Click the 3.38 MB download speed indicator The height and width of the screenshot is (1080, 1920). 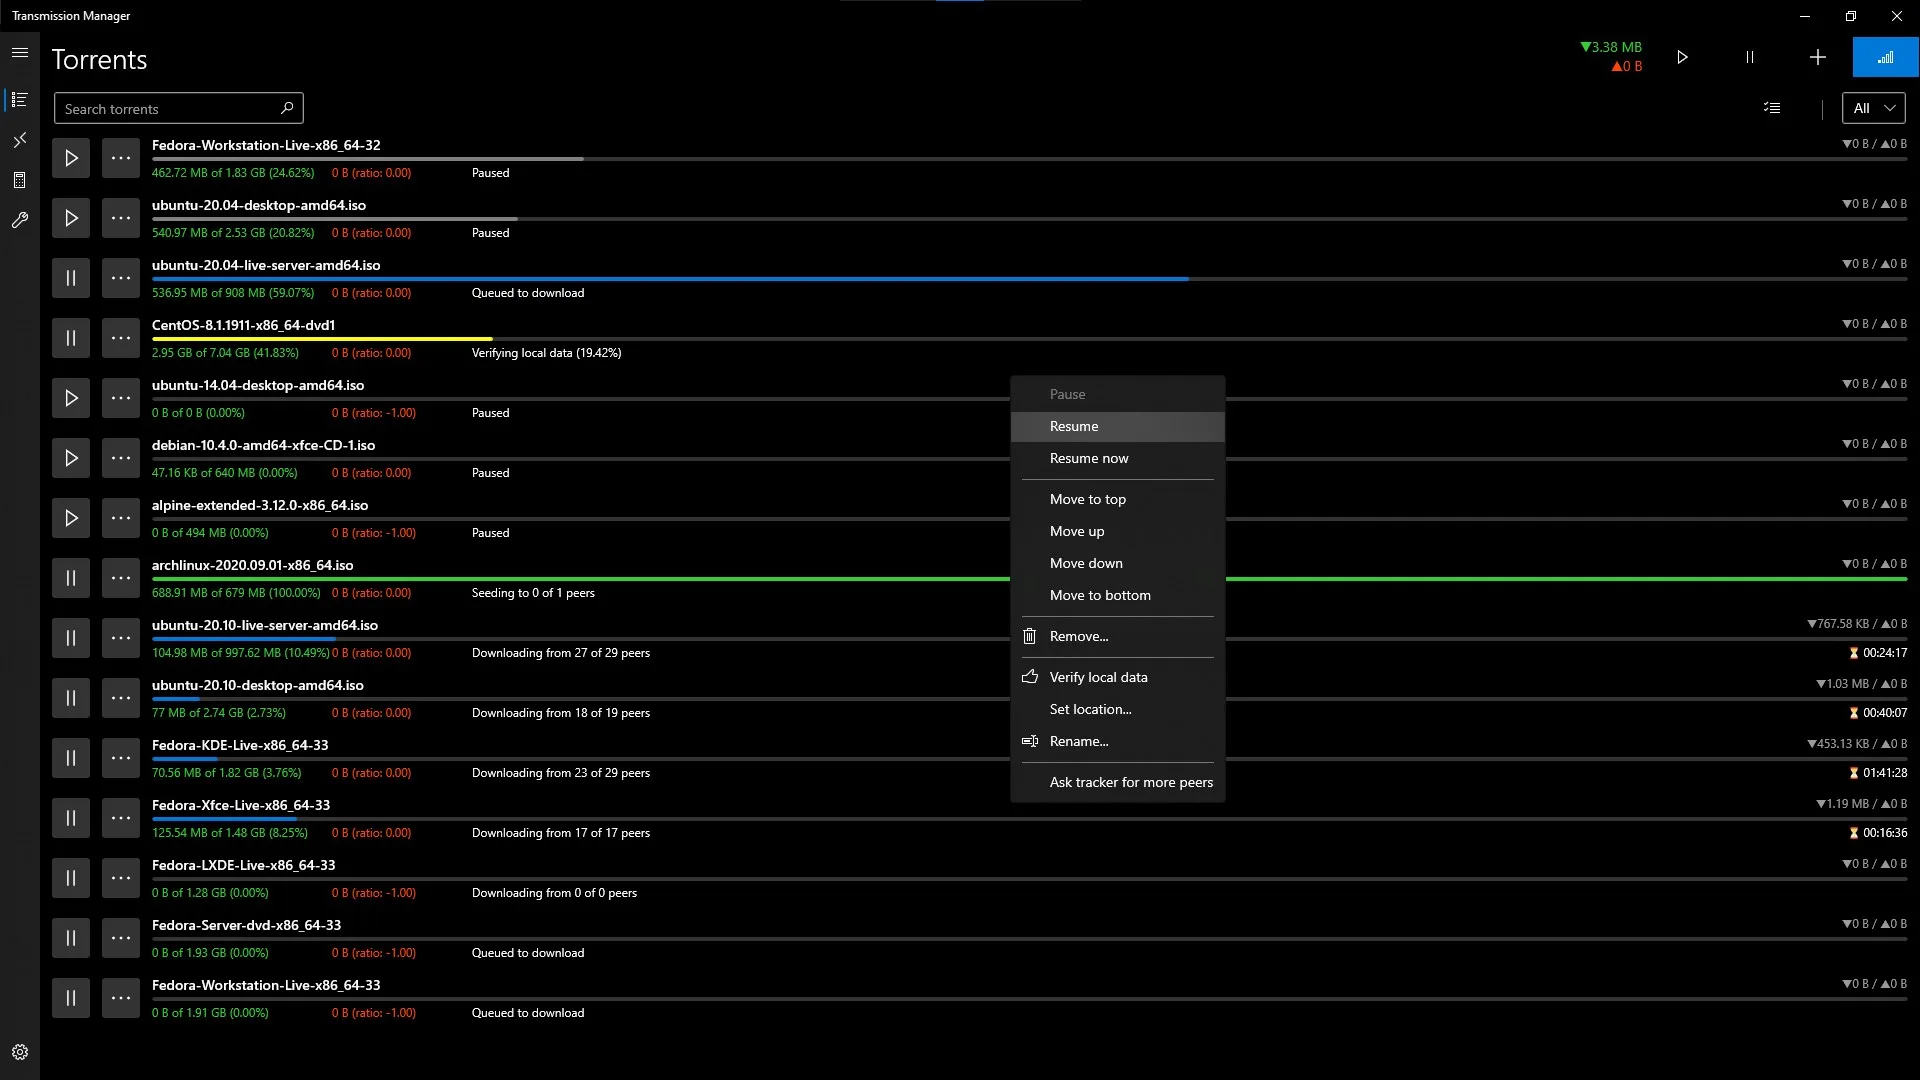pyautogui.click(x=1611, y=47)
